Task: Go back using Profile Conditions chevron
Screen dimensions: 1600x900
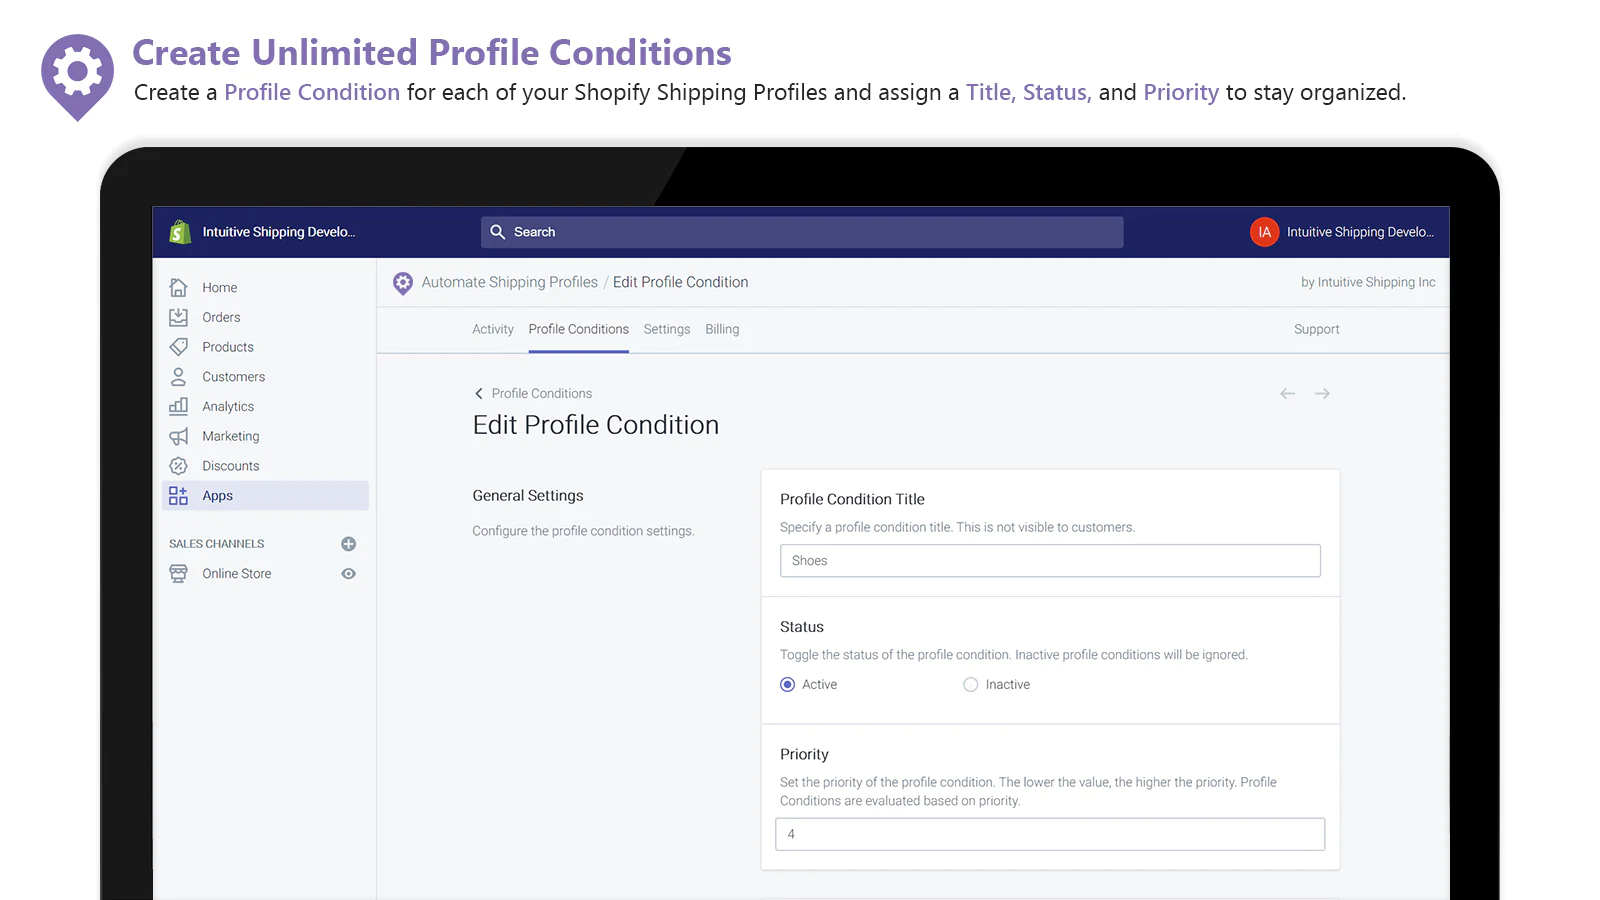Action: 479,394
